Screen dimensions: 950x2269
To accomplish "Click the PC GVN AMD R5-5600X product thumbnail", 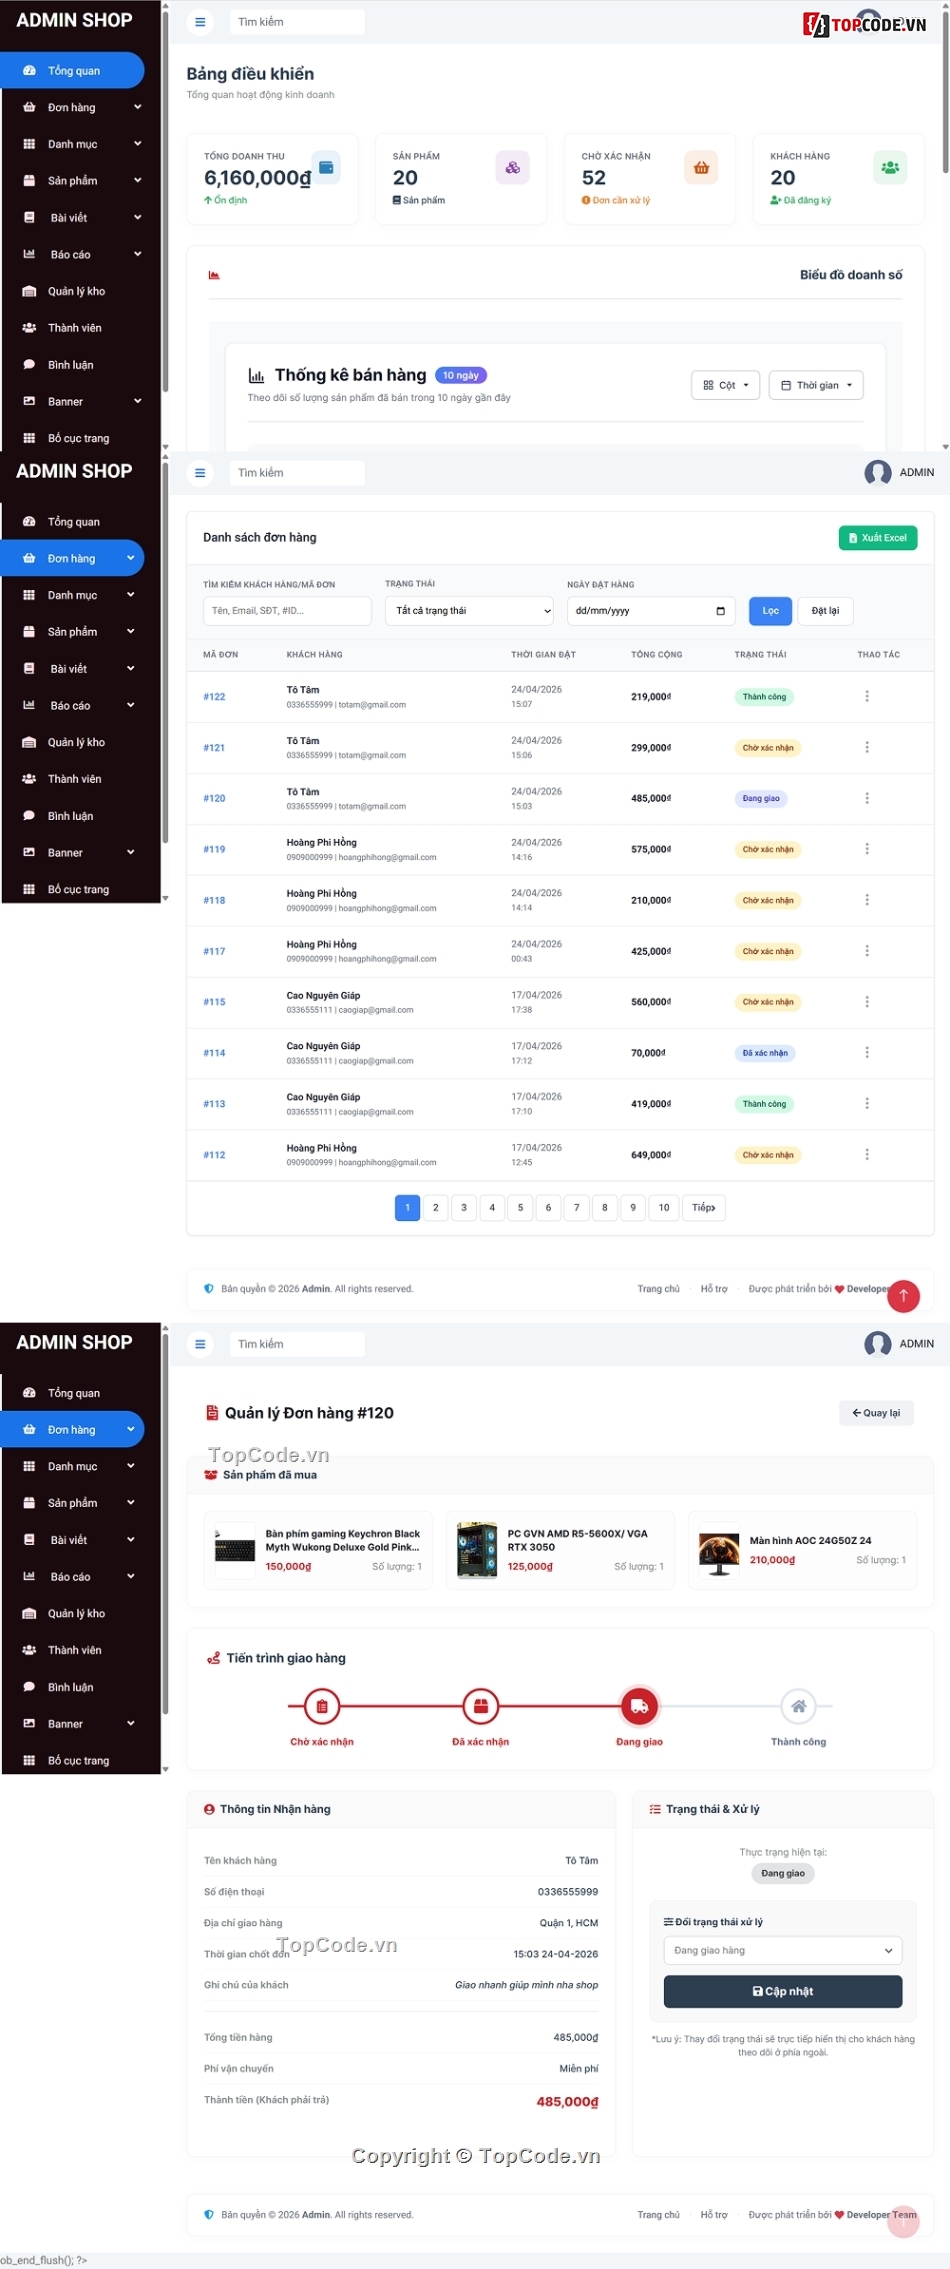I will tap(477, 1549).
